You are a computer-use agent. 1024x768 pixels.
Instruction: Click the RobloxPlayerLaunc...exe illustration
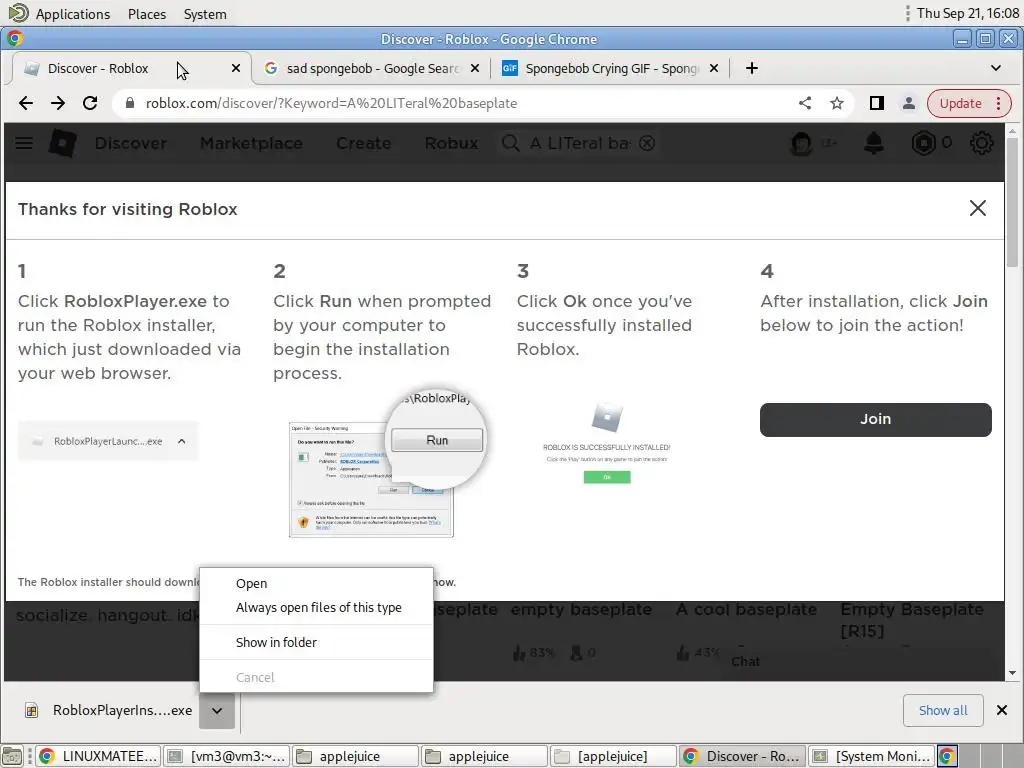[108, 441]
